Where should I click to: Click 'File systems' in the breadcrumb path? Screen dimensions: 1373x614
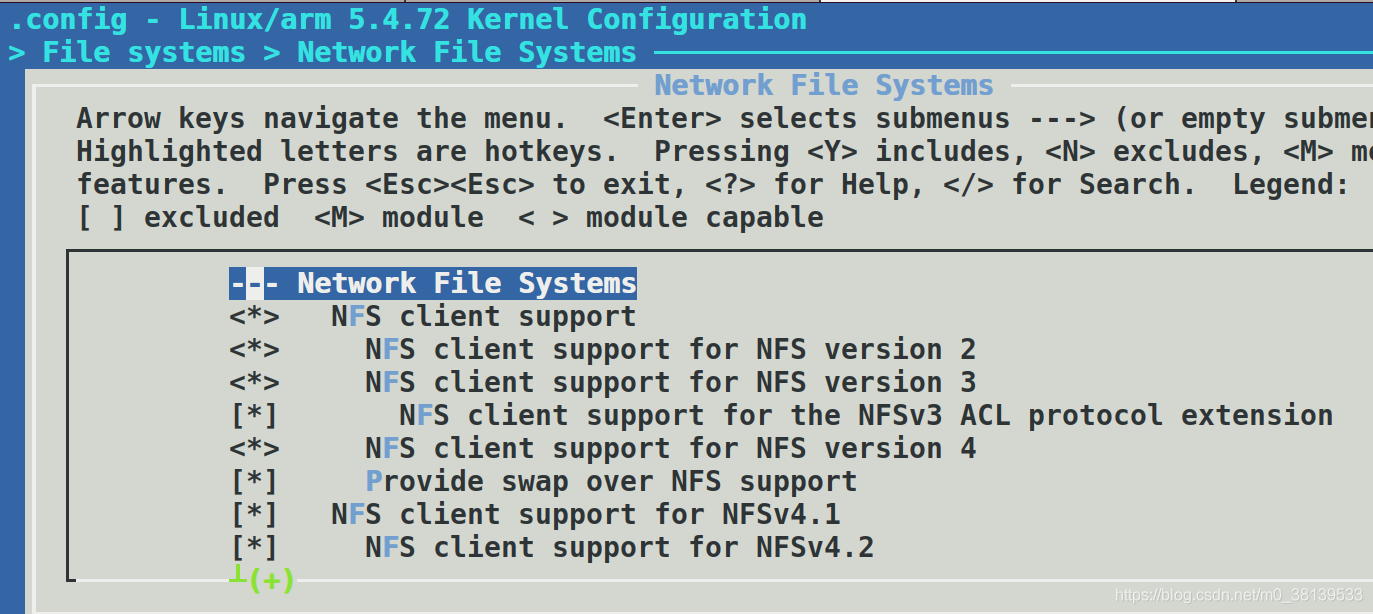(143, 52)
